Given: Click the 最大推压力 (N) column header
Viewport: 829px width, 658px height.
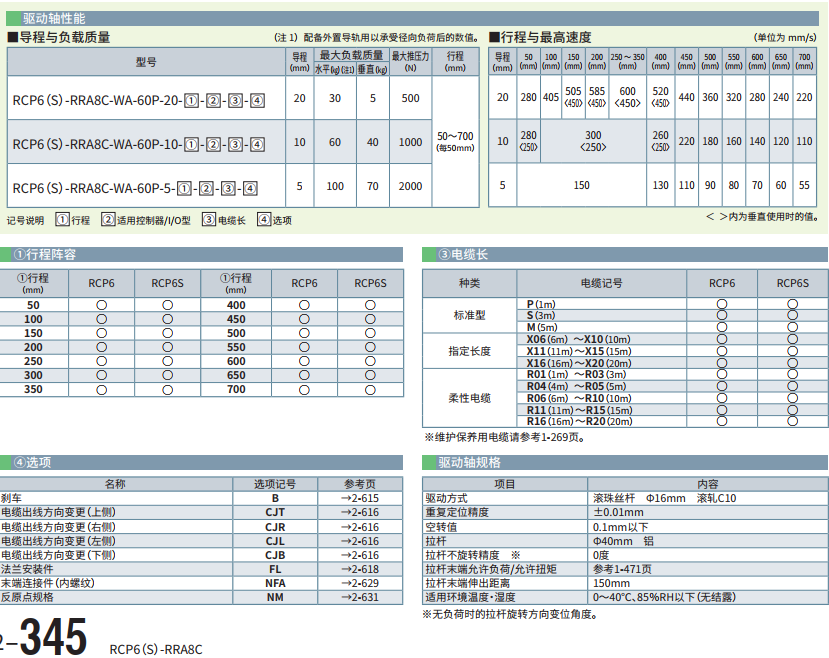Looking at the screenshot, I should pos(410,61).
